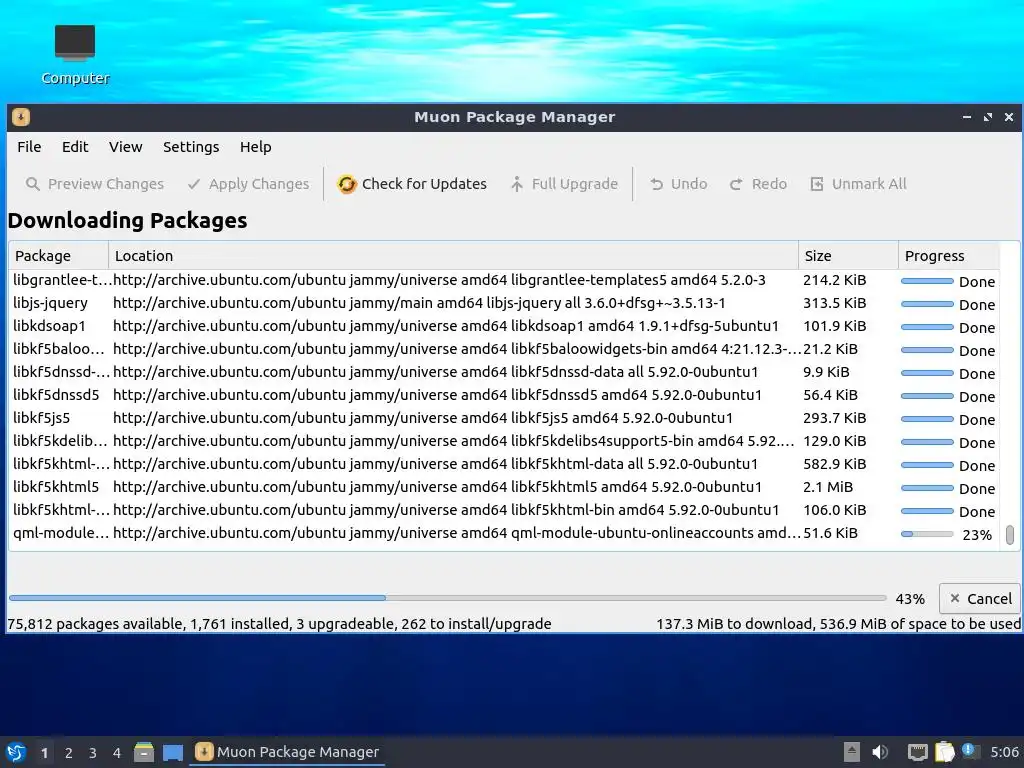Sort by the Location column header

(x=453, y=256)
